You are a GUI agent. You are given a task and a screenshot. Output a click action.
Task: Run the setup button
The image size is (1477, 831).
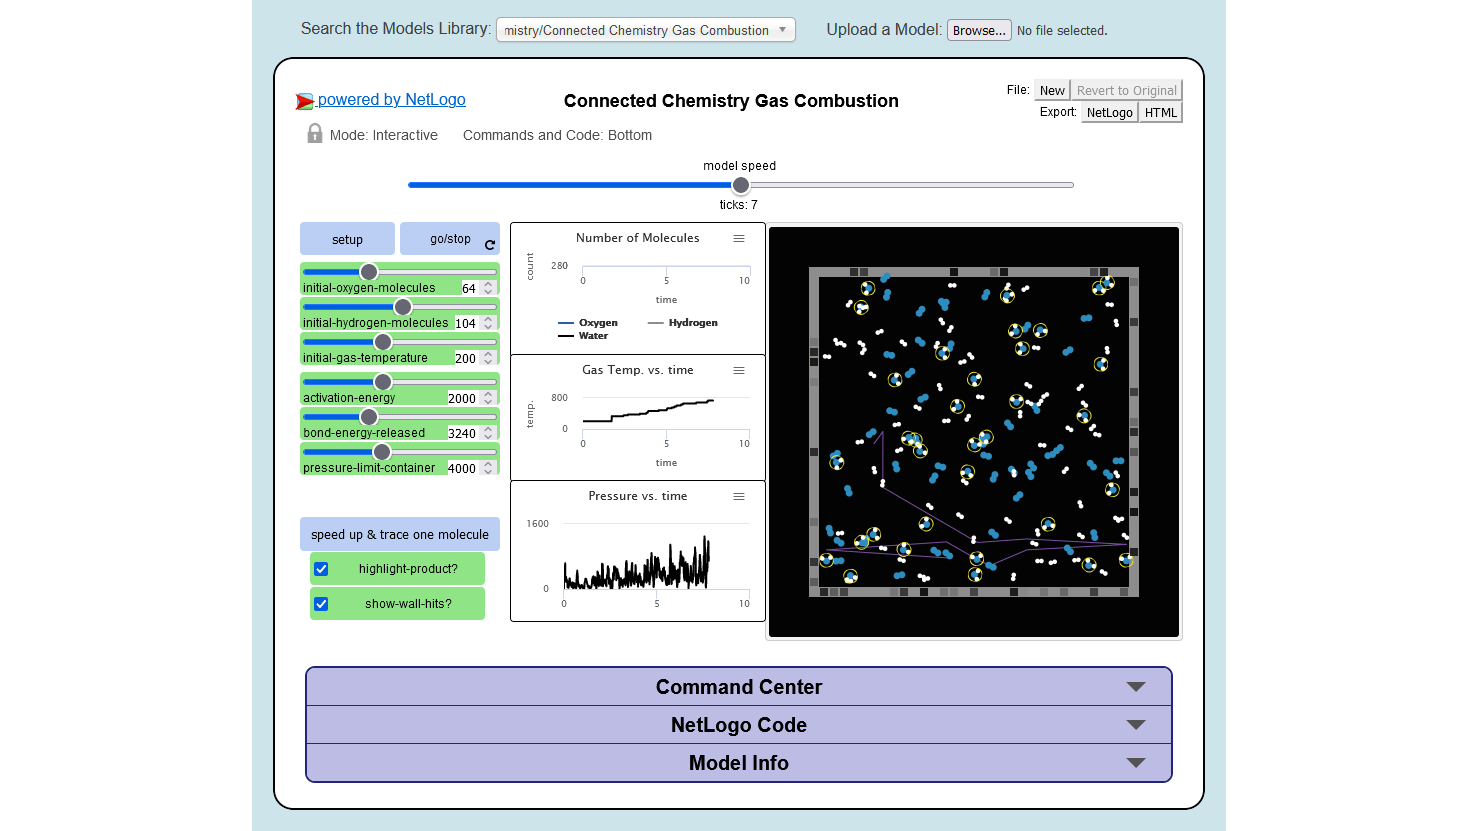[x=347, y=238]
